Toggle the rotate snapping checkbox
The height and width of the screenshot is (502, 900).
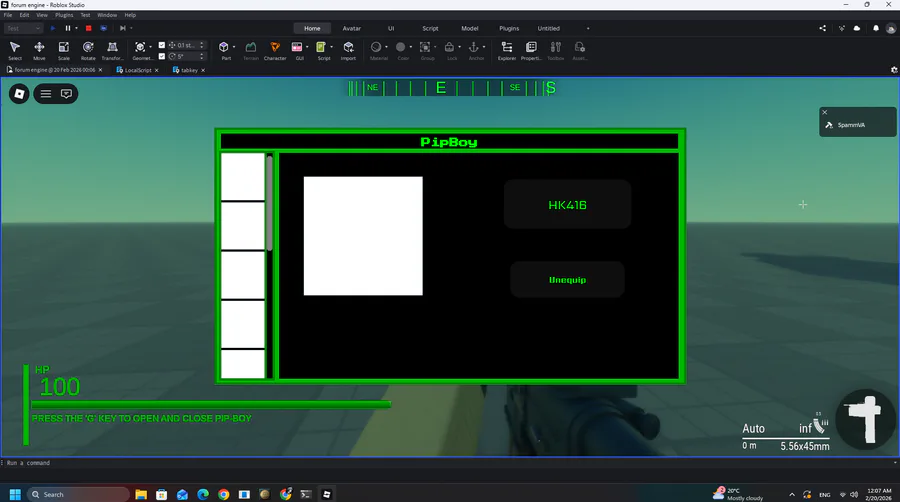[x=162, y=56]
